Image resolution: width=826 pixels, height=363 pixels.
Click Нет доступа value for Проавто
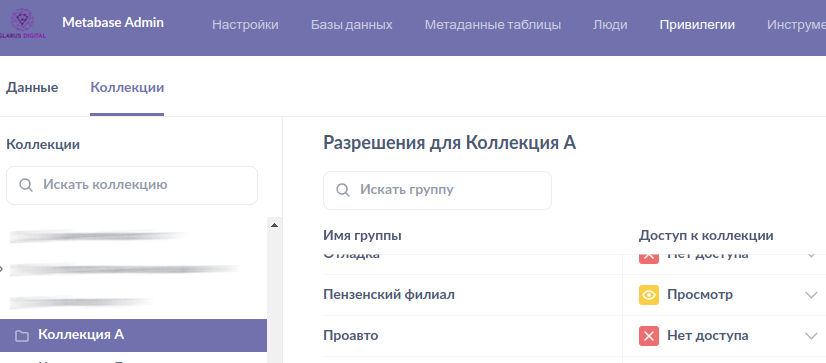point(707,336)
